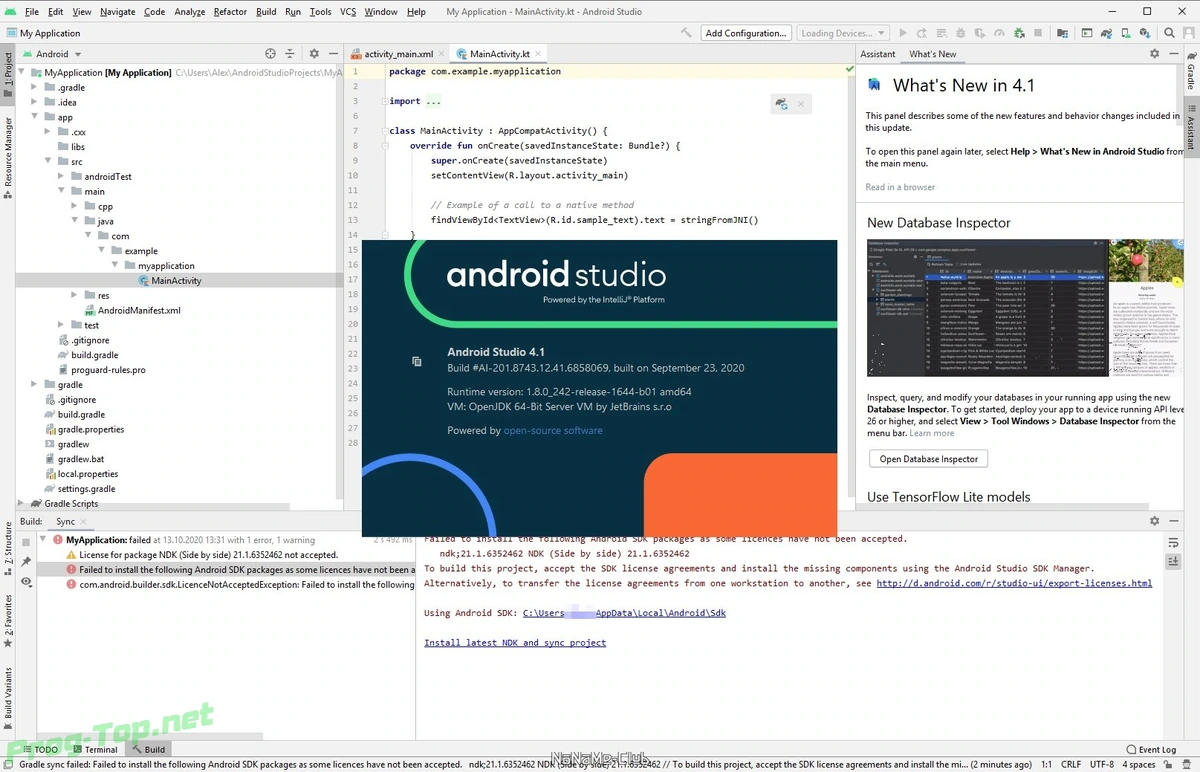
Task: Open the Android view dropdown
Action: [52, 54]
